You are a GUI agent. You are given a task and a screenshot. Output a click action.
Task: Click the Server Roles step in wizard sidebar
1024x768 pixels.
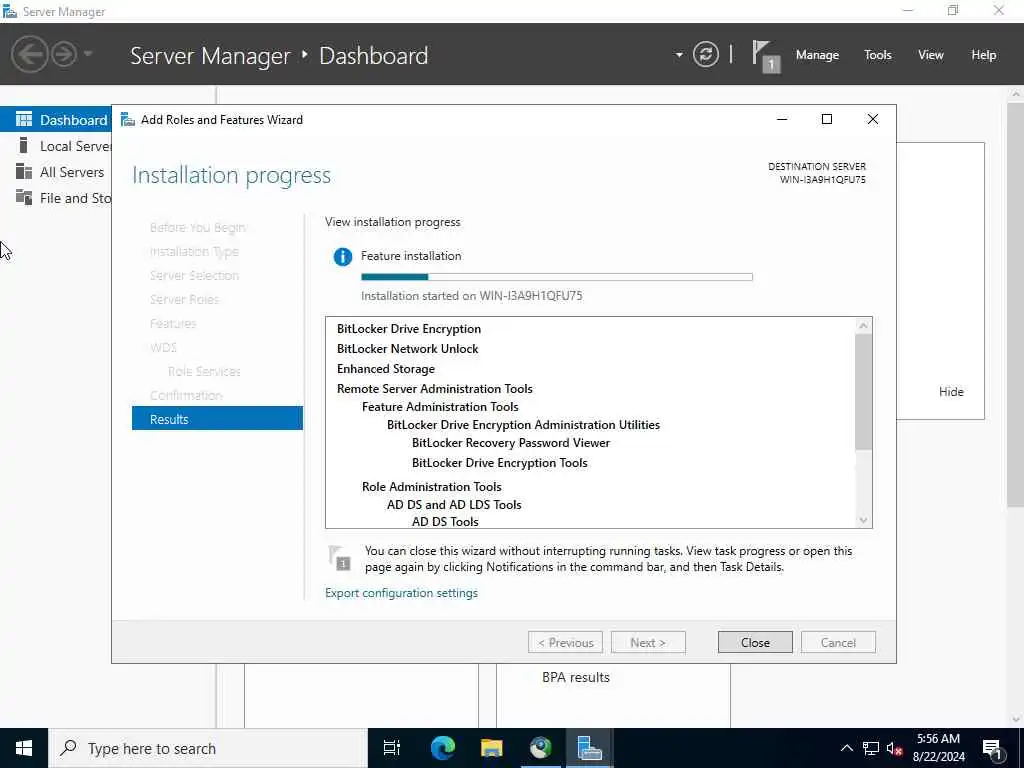184,299
